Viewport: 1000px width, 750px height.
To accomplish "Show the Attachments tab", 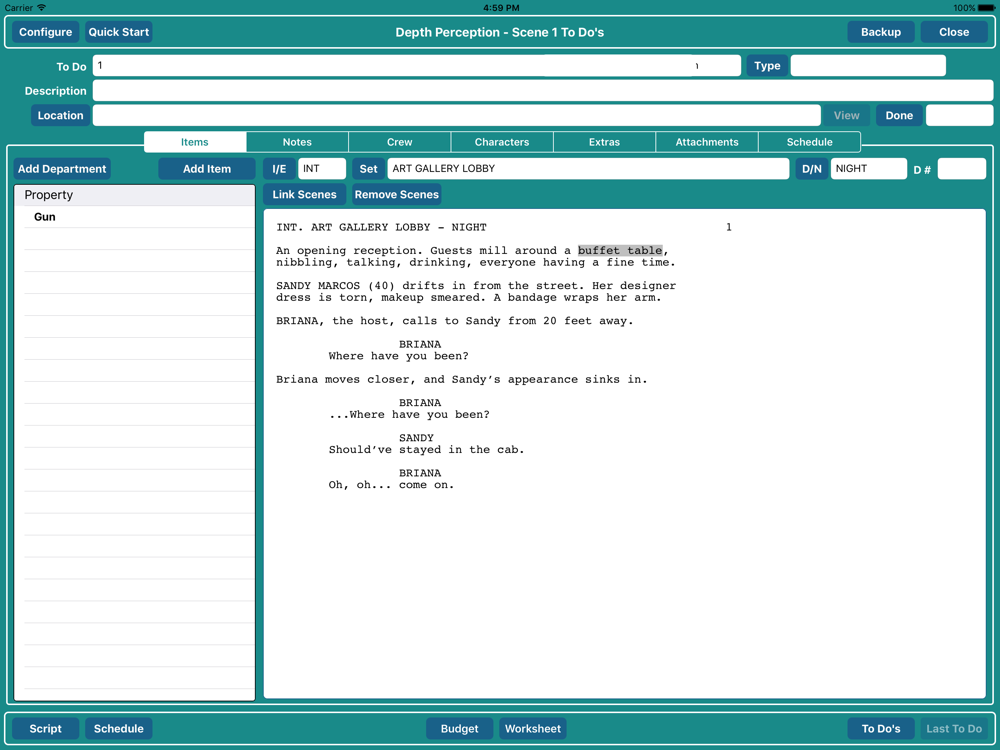I will pyautogui.click(x=707, y=142).
